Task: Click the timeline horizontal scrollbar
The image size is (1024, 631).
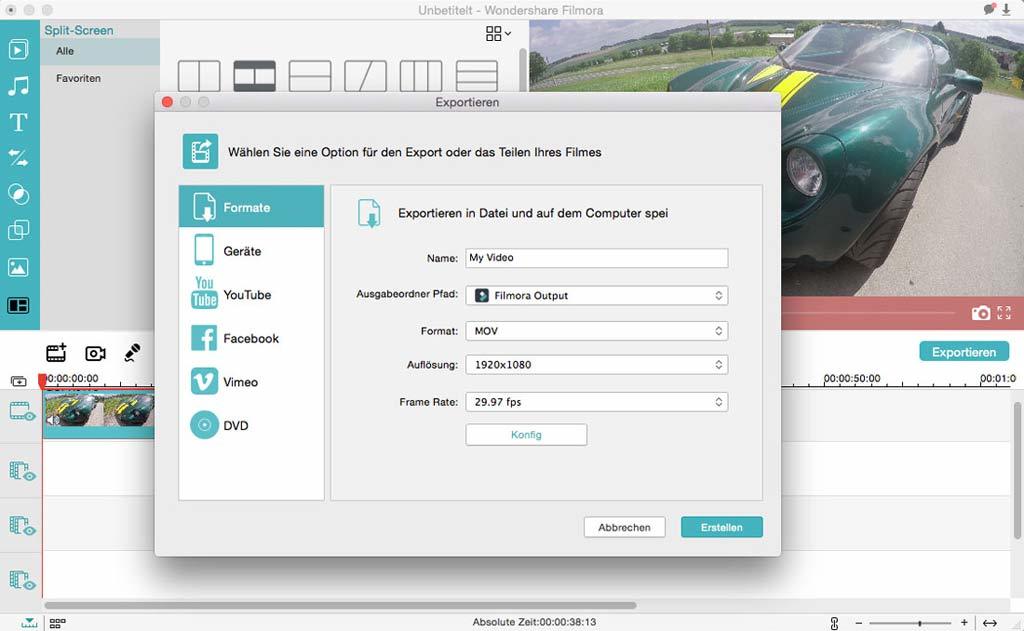Action: click(x=340, y=606)
